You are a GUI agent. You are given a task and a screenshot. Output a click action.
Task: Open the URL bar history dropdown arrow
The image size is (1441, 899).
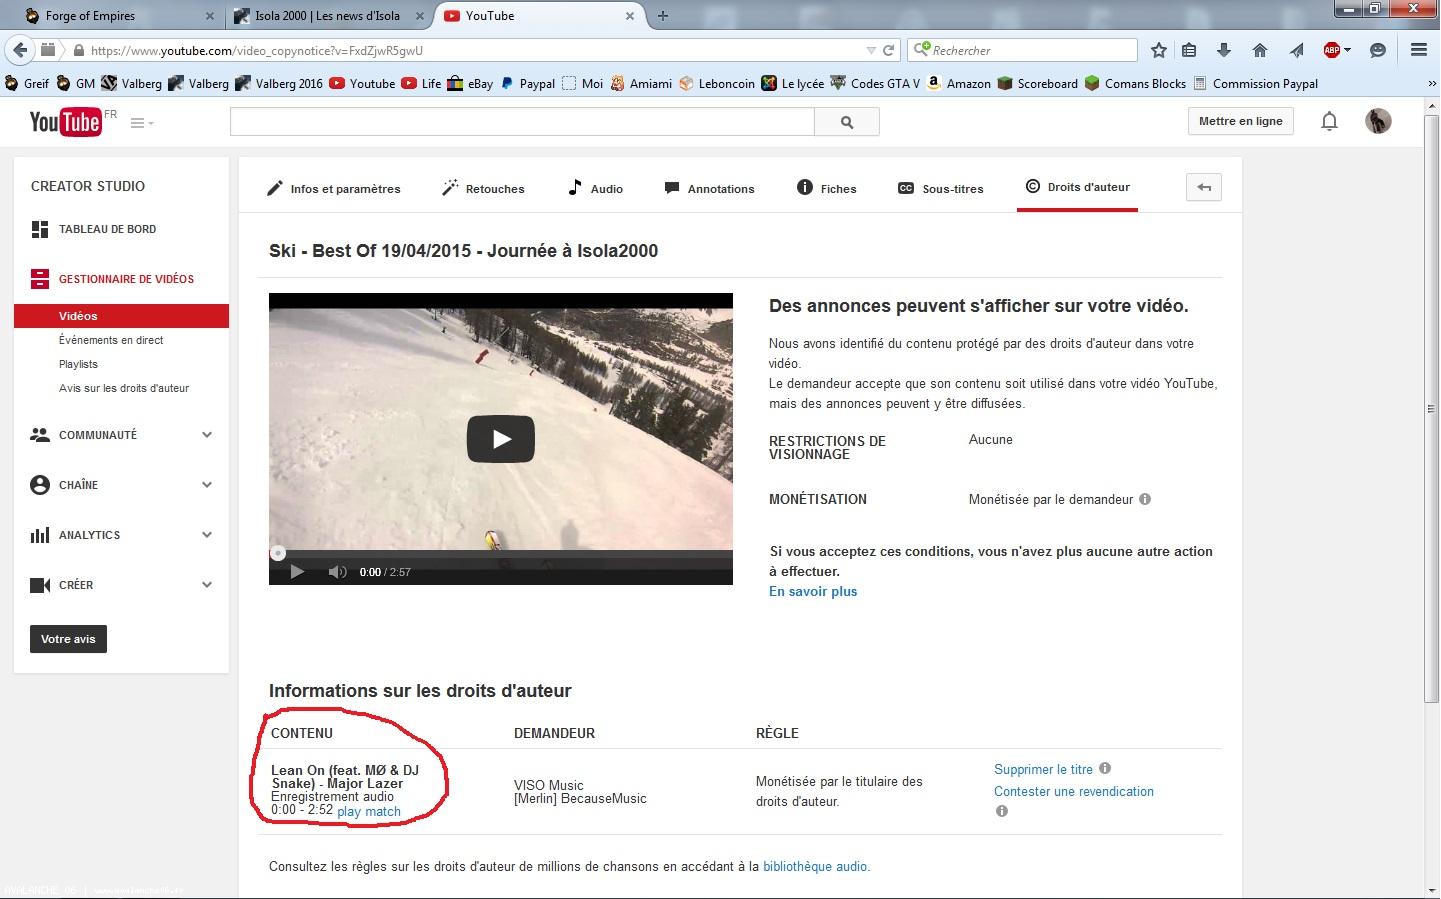click(870, 50)
